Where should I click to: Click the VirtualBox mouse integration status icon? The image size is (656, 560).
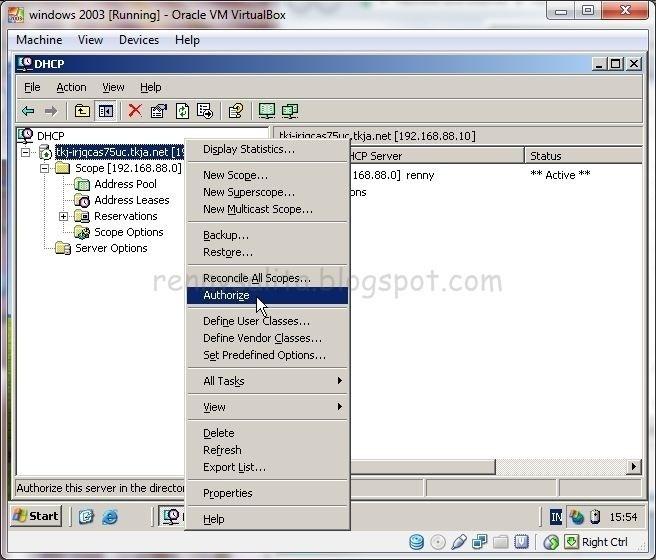pyautogui.click(x=551, y=542)
